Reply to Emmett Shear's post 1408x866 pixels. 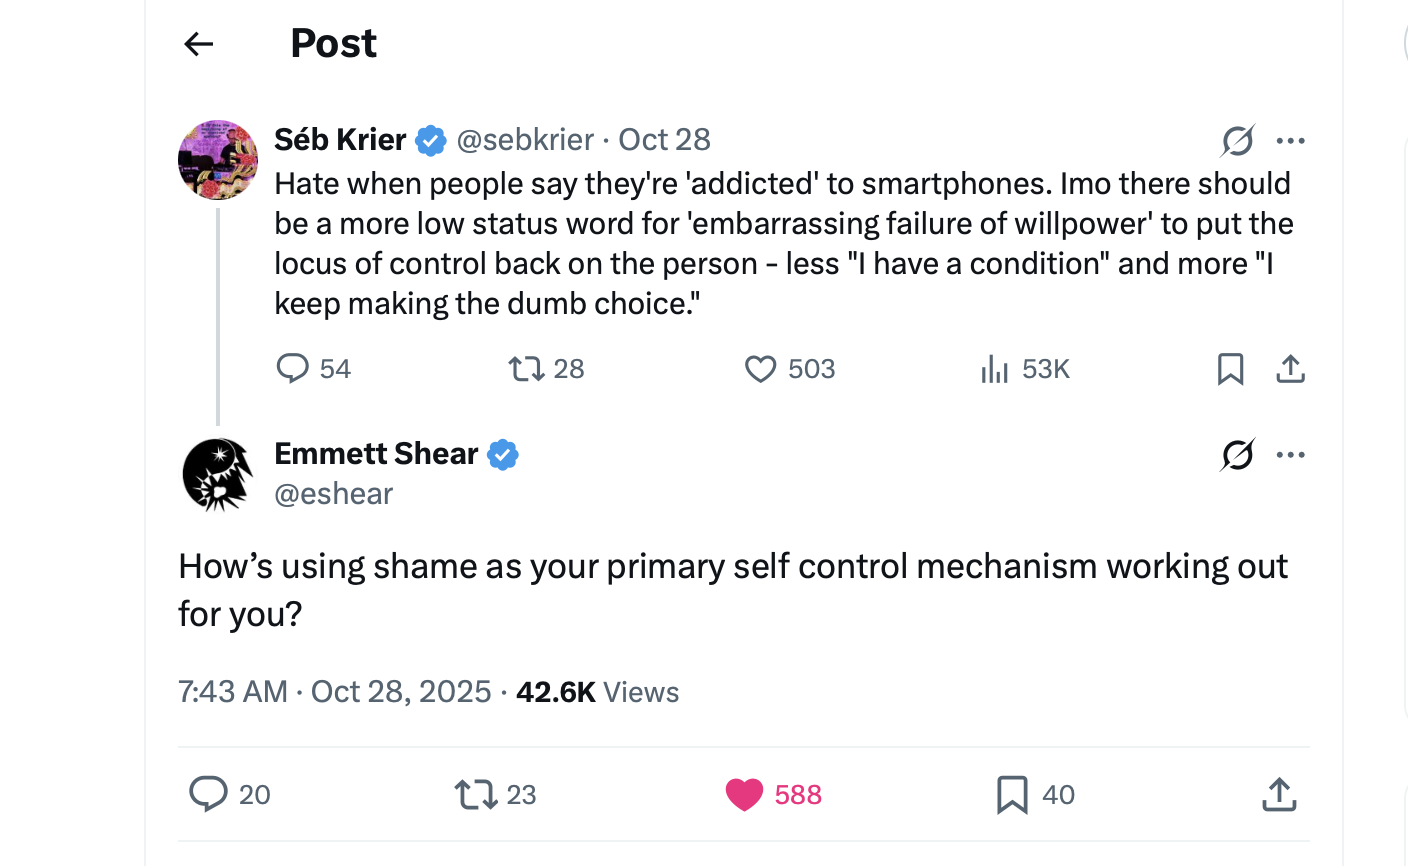(208, 794)
